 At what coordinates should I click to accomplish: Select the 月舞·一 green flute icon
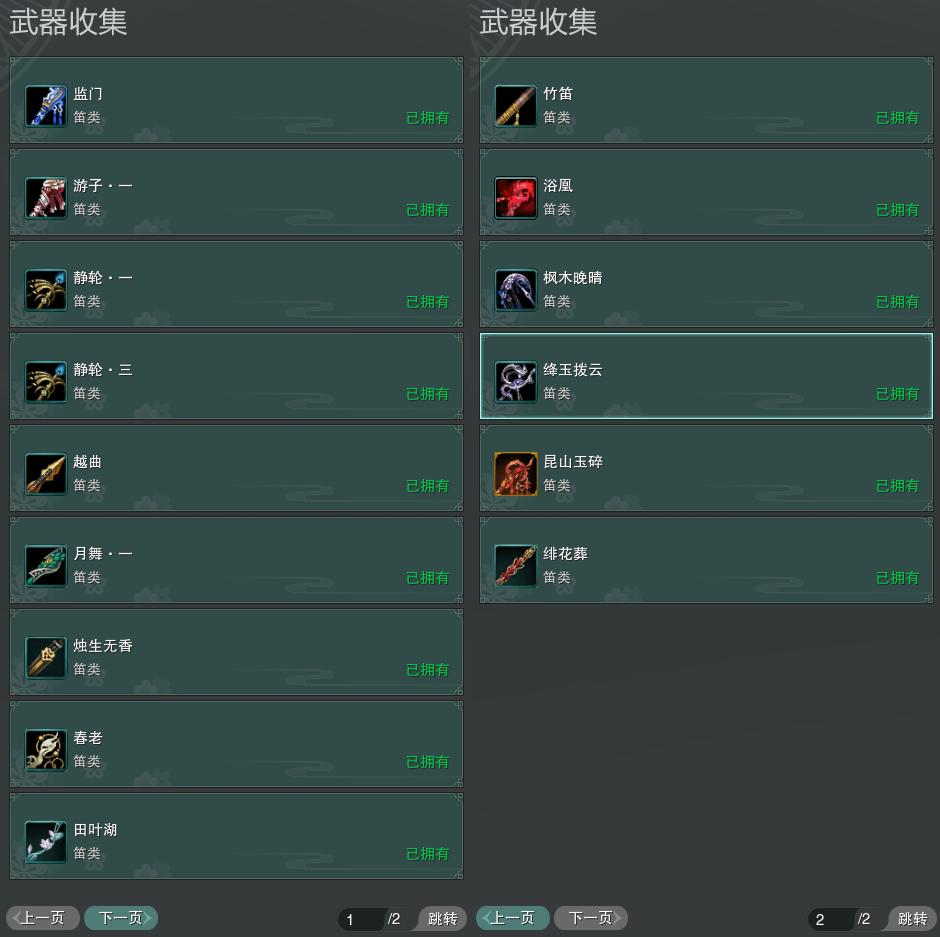(46, 565)
